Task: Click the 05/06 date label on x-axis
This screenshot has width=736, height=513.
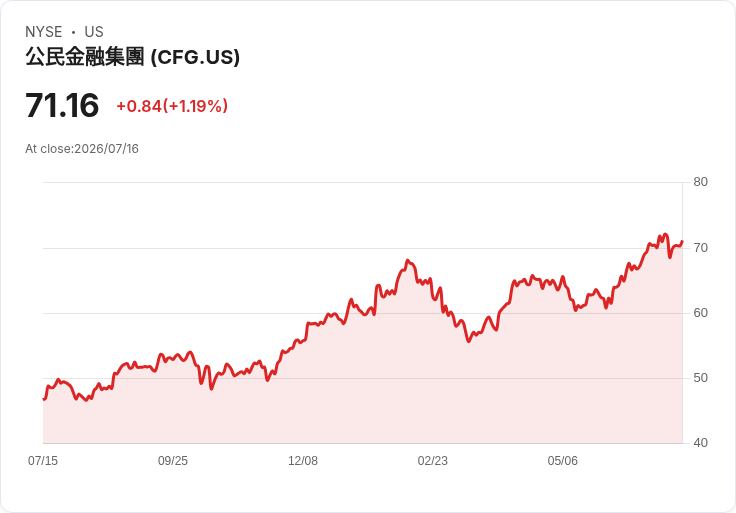Action: pyautogui.click(x=562, y=461)
